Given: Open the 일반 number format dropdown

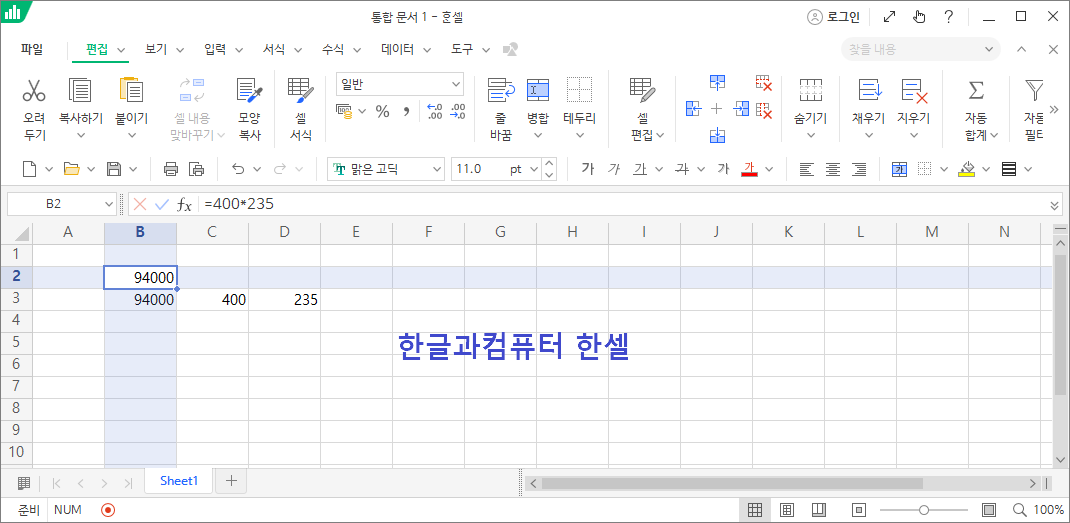Looking at the screenshot, I should 456,85.
